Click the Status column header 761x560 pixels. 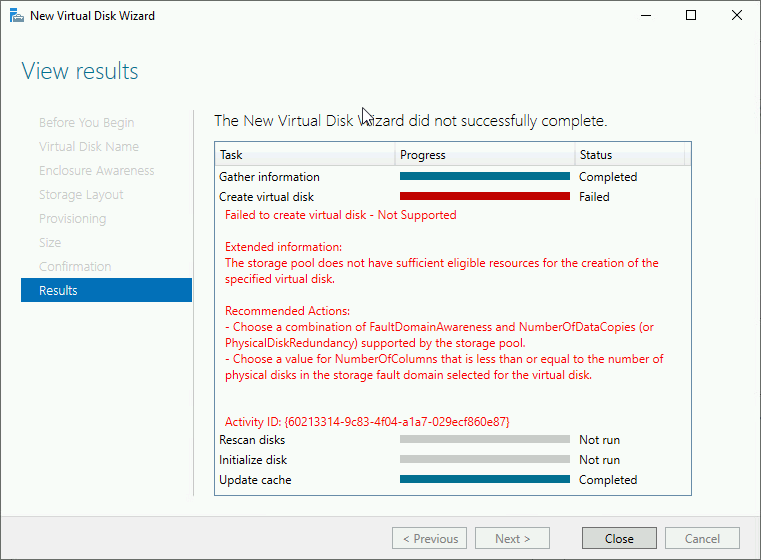629,155
